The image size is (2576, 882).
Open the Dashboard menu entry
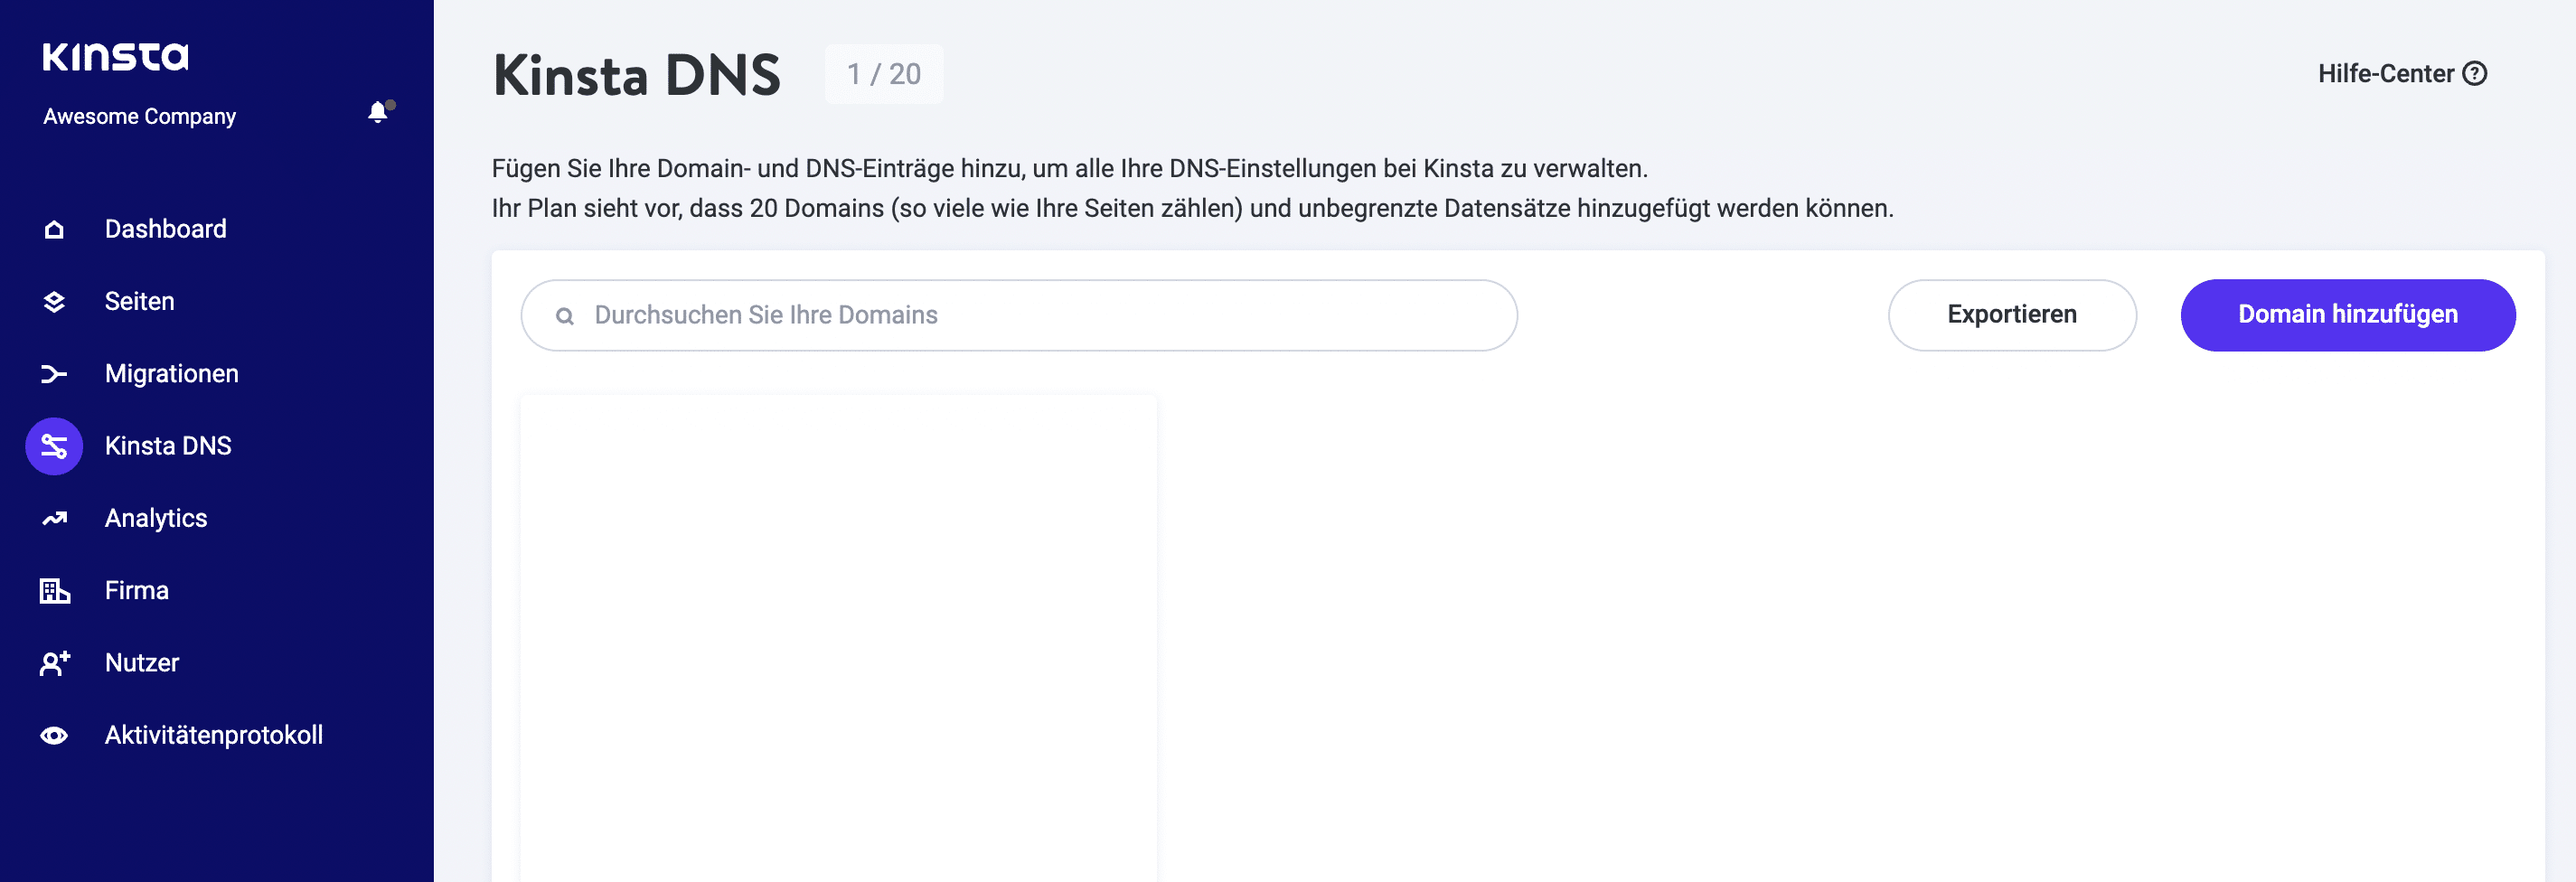[x=165, y=229]
